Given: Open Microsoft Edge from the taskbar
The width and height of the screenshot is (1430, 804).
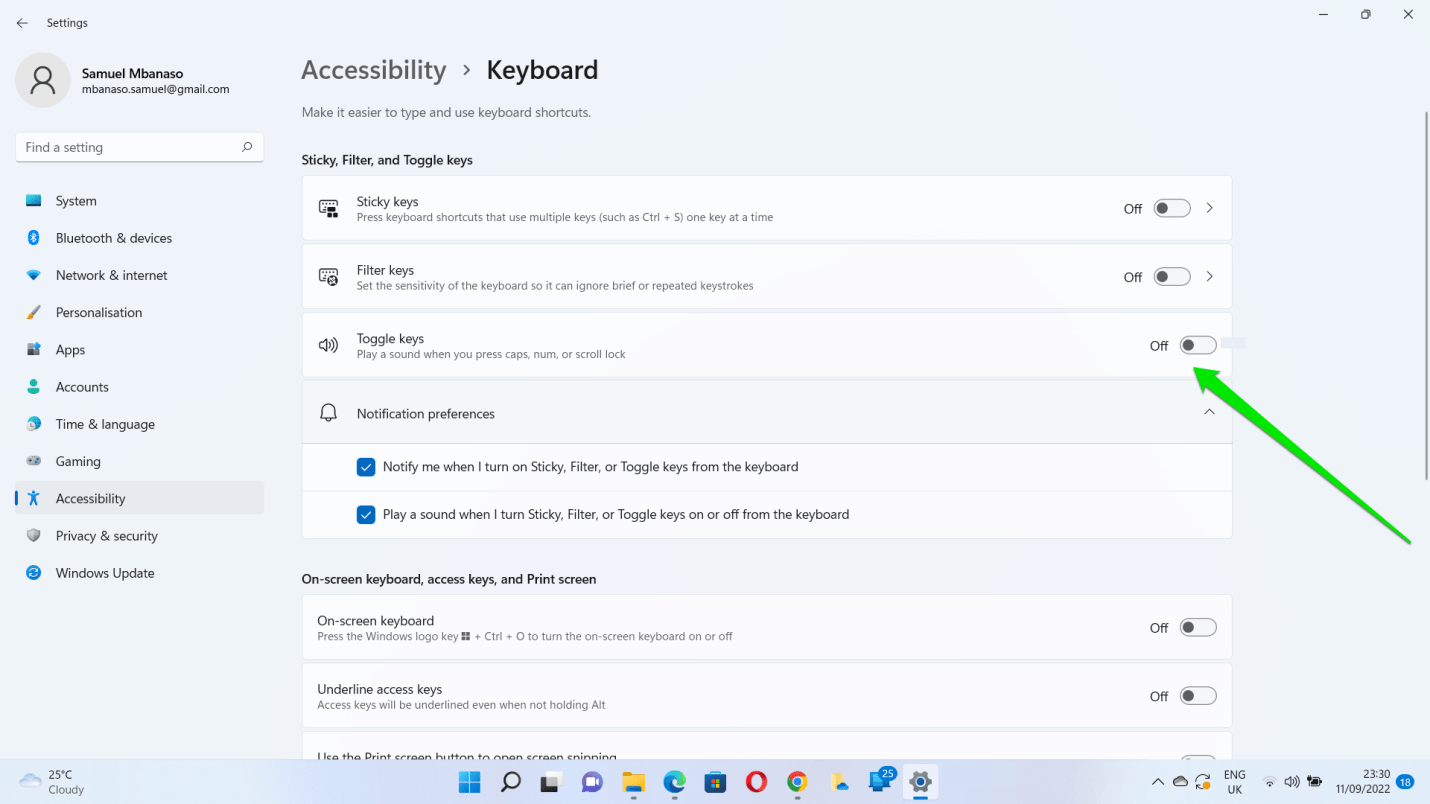Looking at the screenshot, I should (674, 781).
